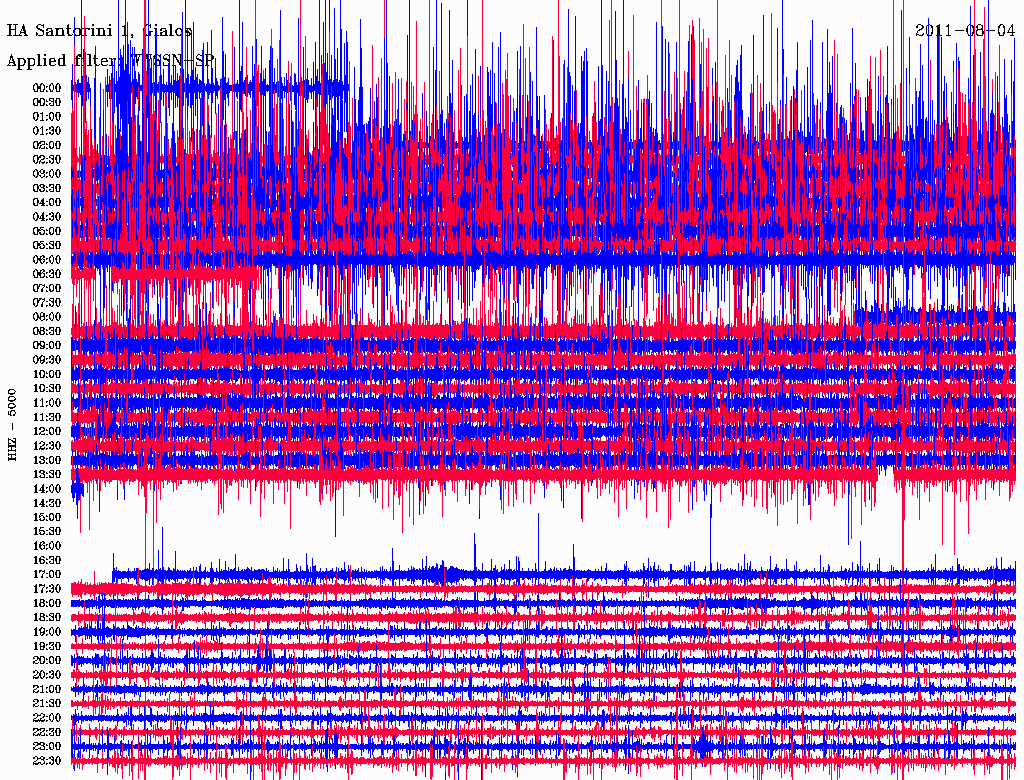
Task: Select the 15:00 time label
Action: point(47,517)
